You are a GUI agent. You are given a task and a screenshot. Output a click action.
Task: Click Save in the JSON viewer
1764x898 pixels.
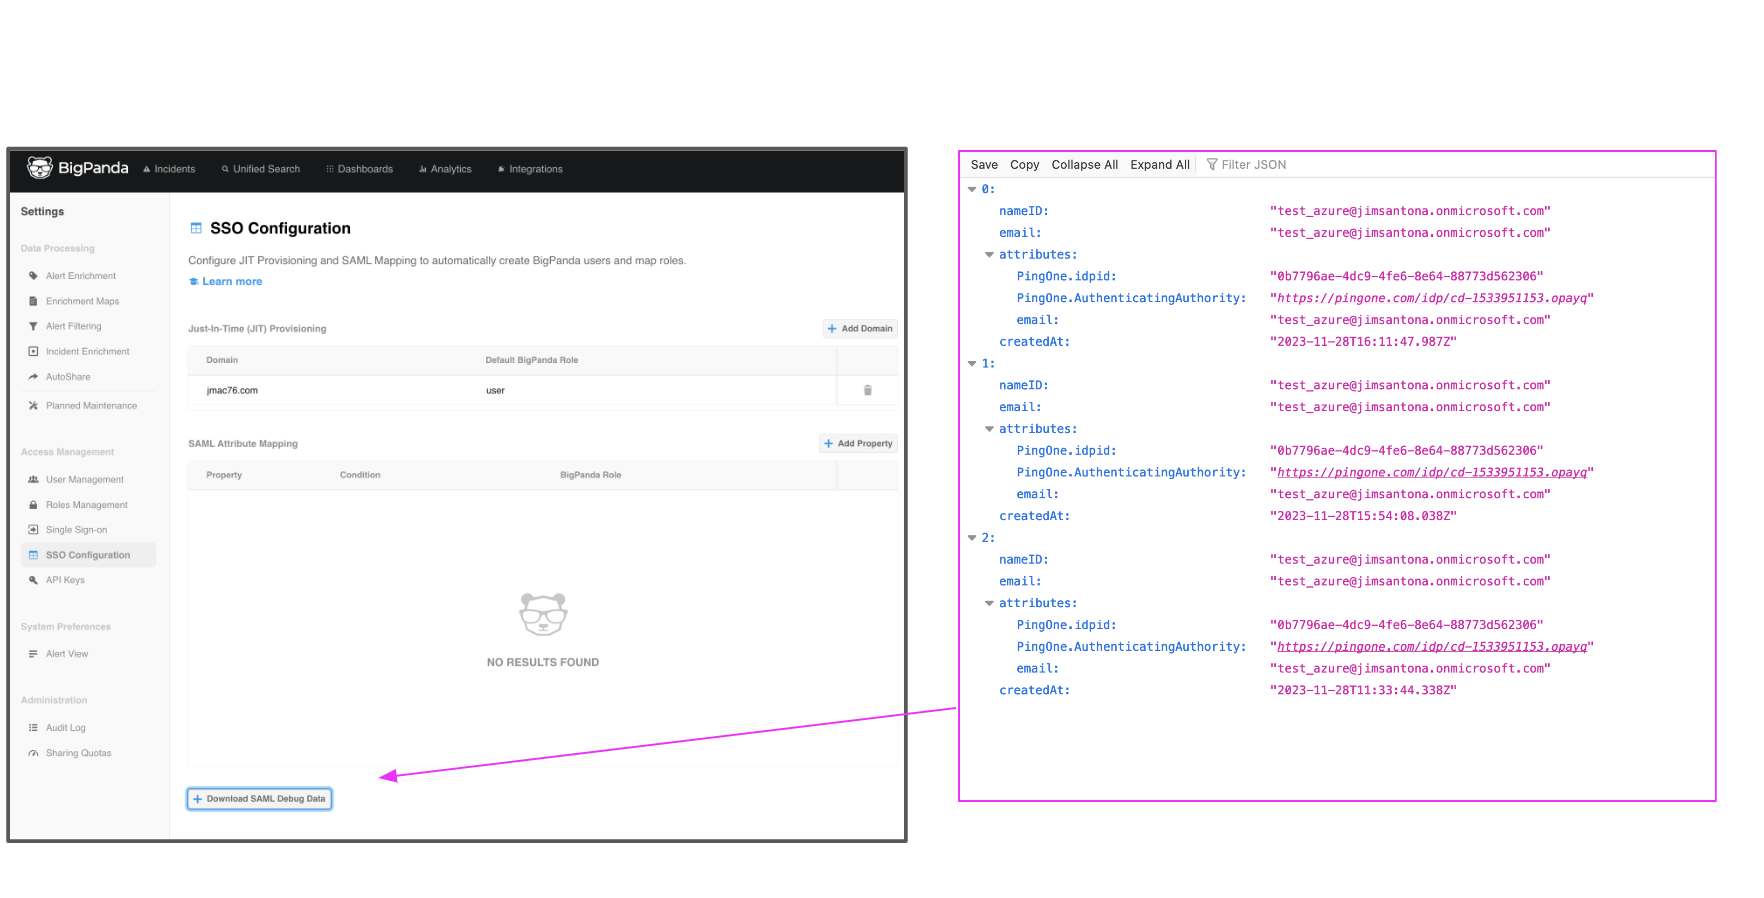point(984,165)
